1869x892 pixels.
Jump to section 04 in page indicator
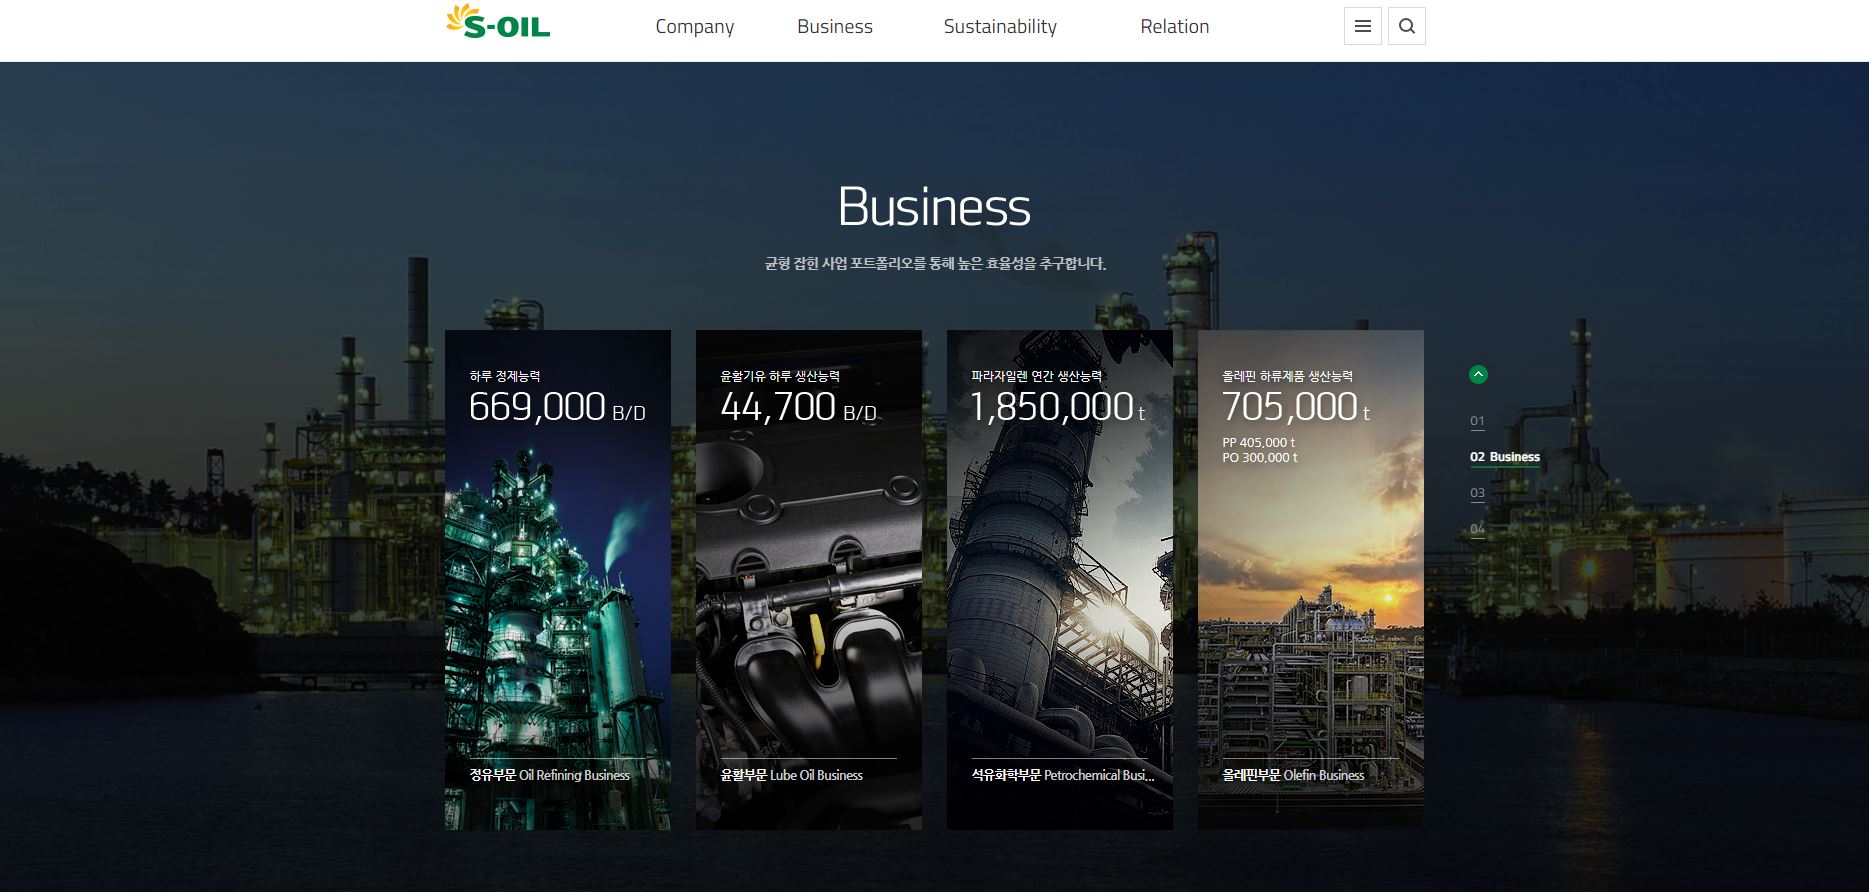pyautogui.click(x=1477, y=529)
